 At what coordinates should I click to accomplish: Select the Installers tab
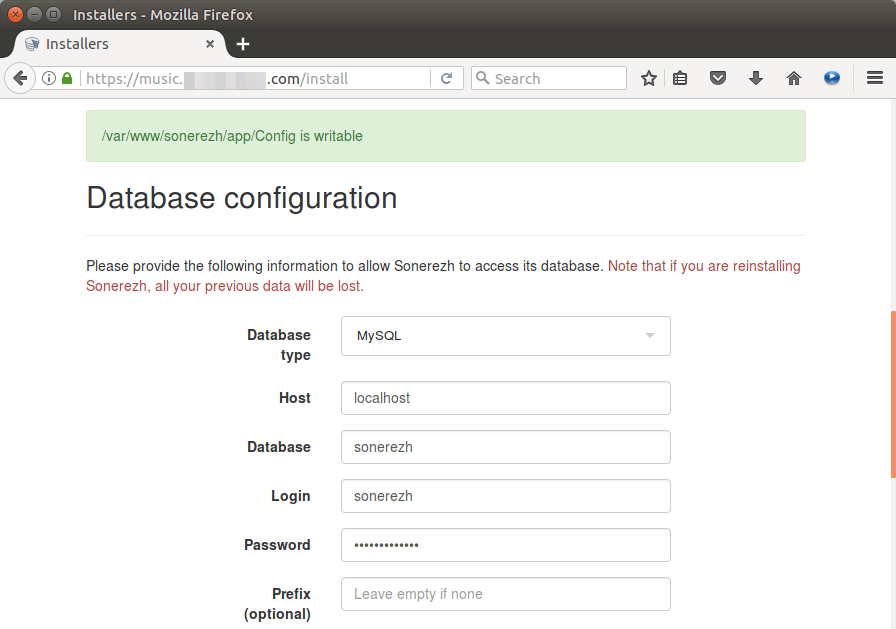110,44
